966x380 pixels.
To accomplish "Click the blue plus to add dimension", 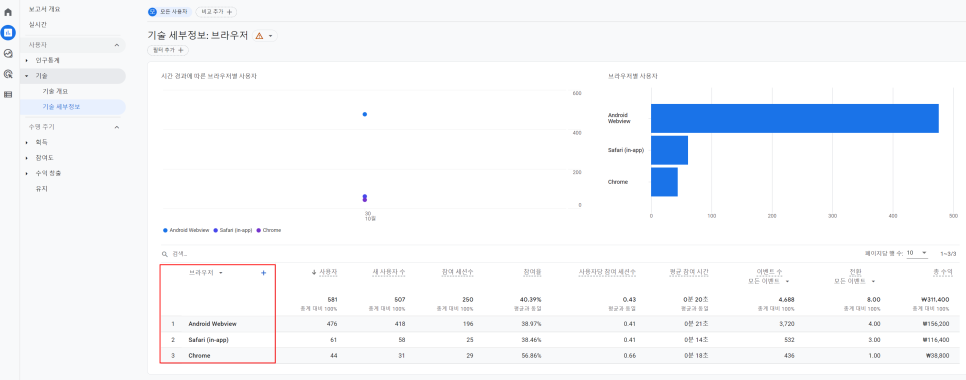I will click(264, 273).
